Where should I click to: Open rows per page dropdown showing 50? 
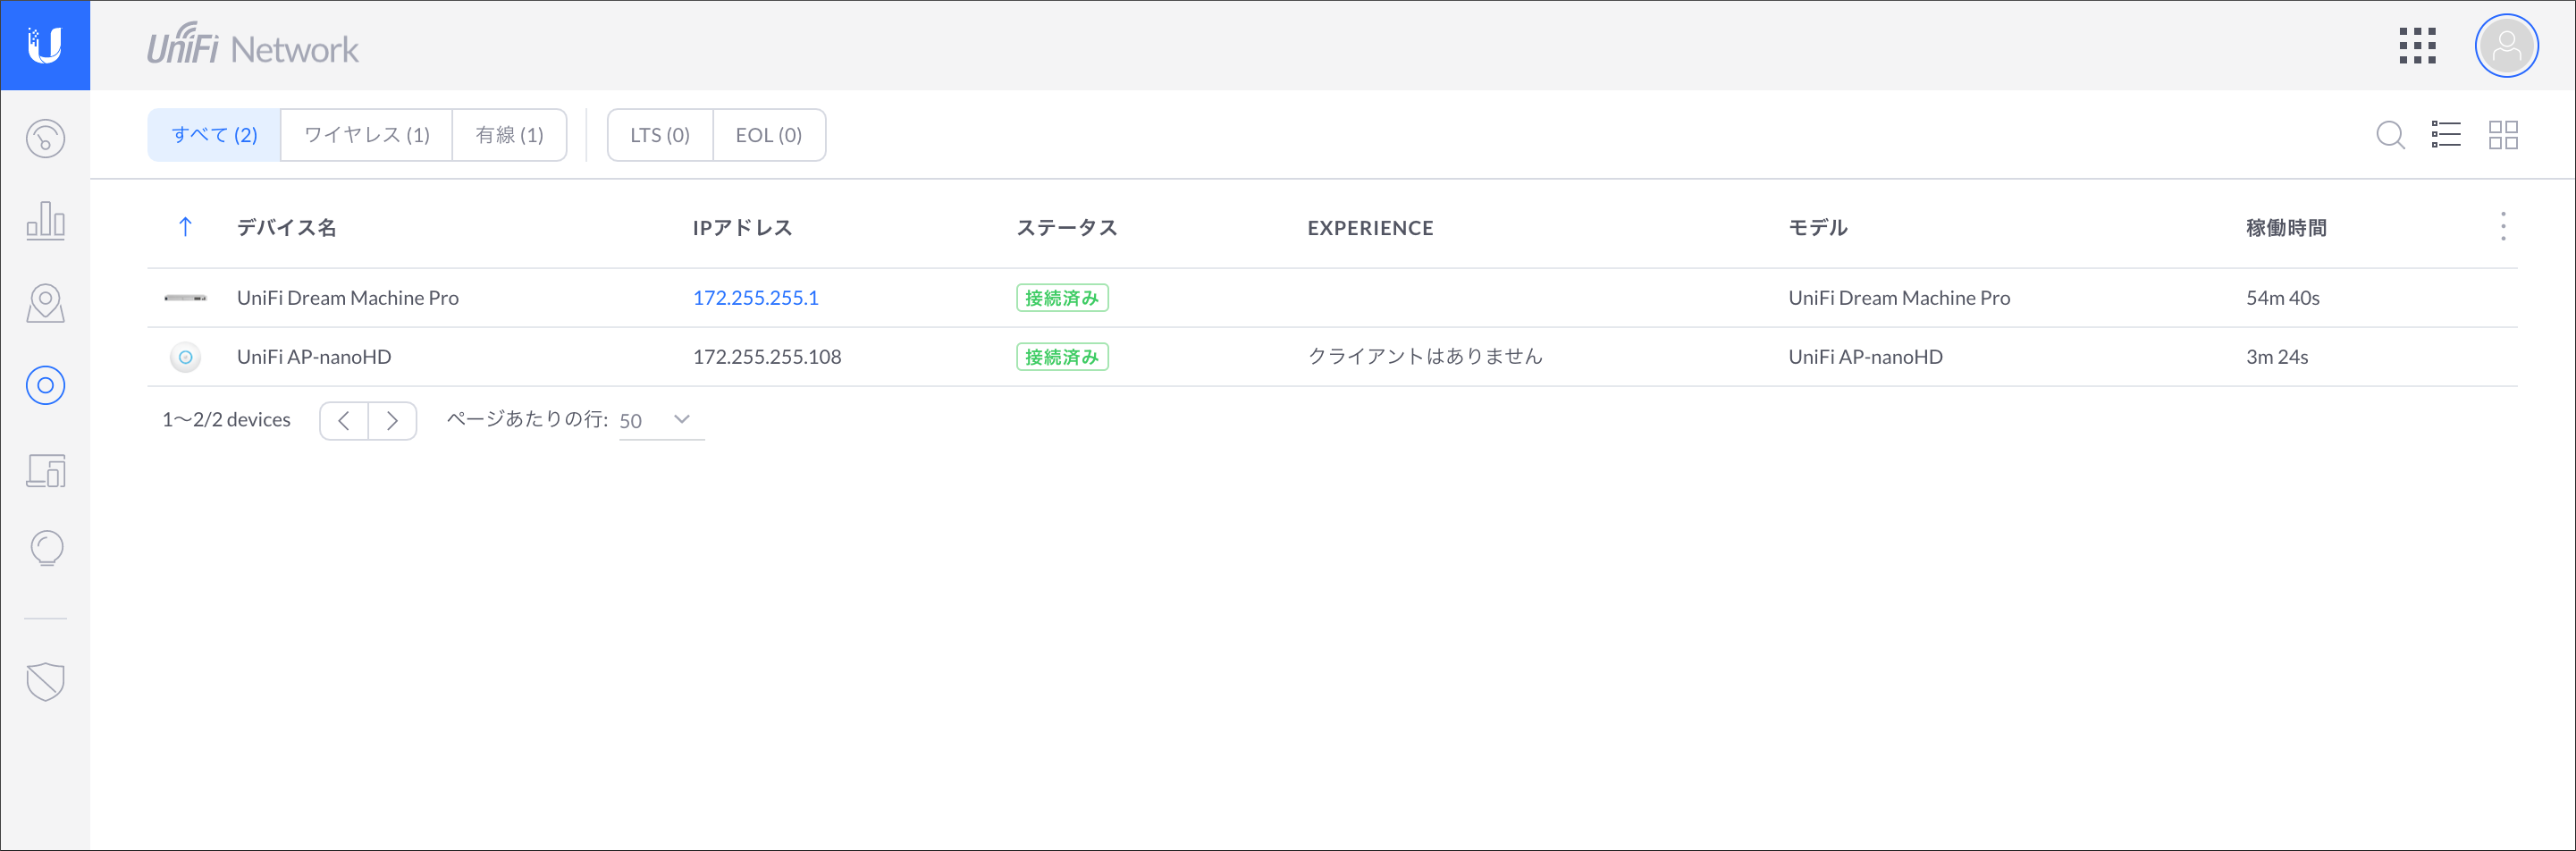pyautogui.click(x=661, y=421)
